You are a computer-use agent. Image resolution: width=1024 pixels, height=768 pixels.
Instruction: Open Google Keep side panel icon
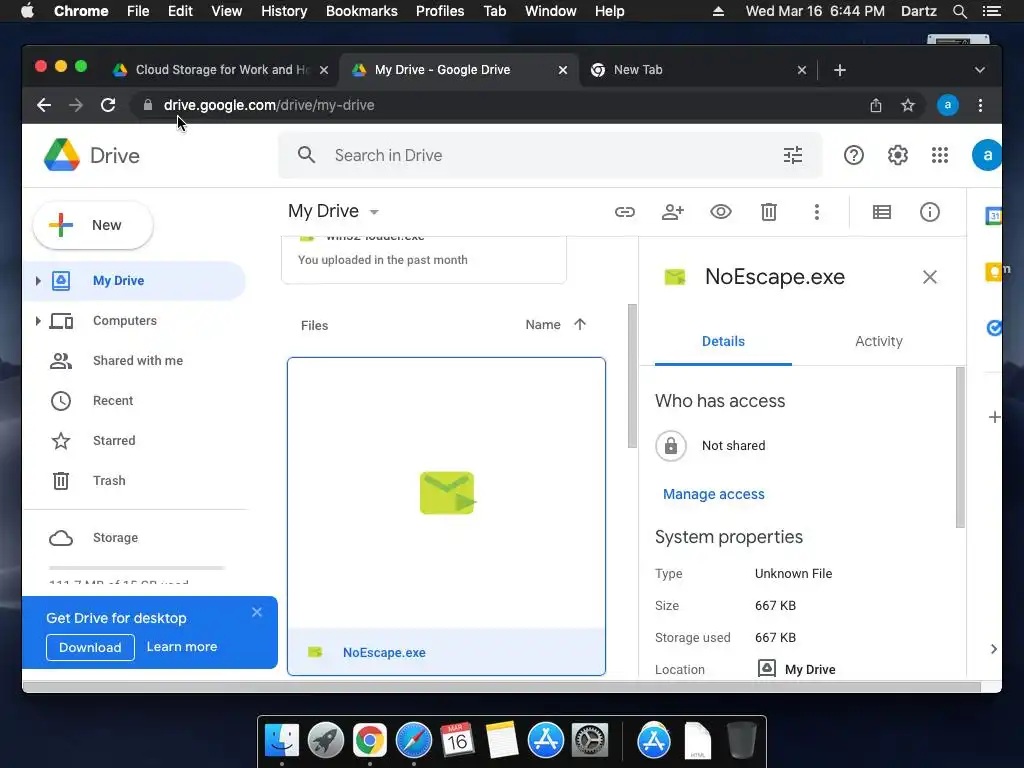tap(993, 271)
